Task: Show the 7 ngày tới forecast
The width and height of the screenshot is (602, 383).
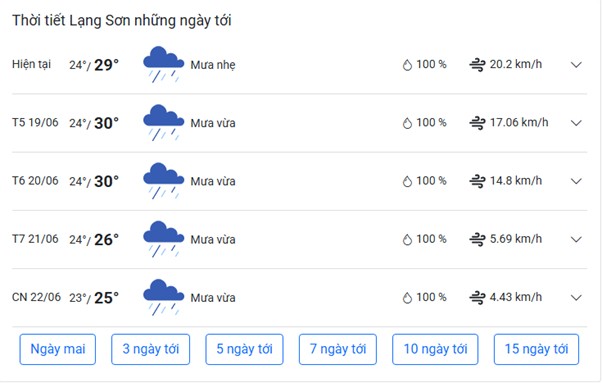Action: pos(338,349)
